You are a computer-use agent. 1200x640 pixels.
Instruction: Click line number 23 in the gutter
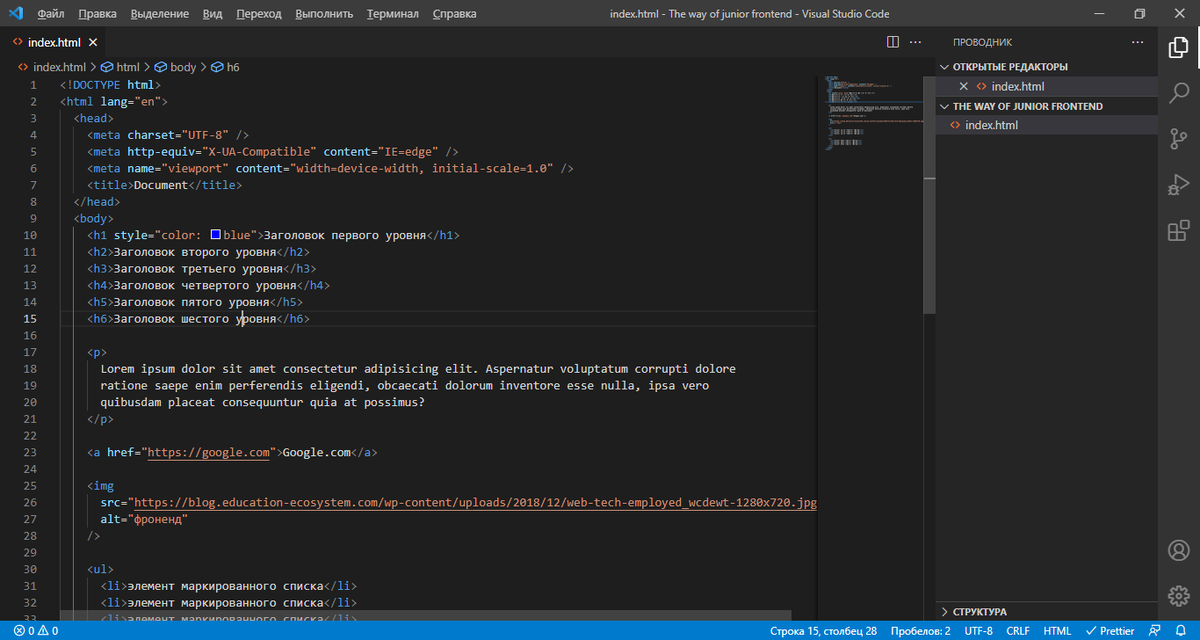pyautogui.click(x=30, y=452)
